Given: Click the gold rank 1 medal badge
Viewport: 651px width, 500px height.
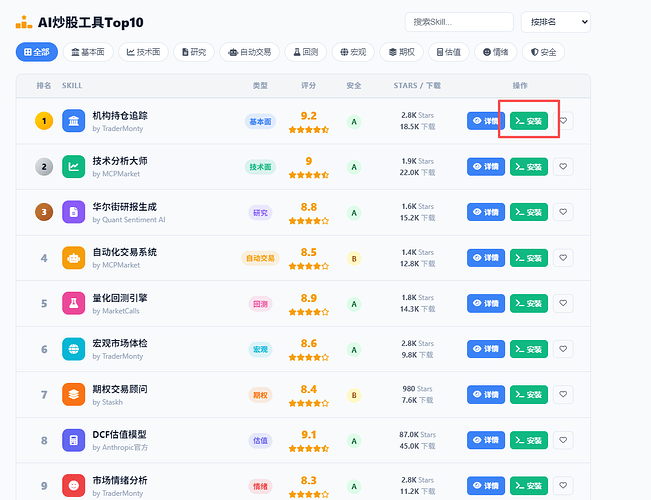Looking at the screenshot, I should (44, 121).
